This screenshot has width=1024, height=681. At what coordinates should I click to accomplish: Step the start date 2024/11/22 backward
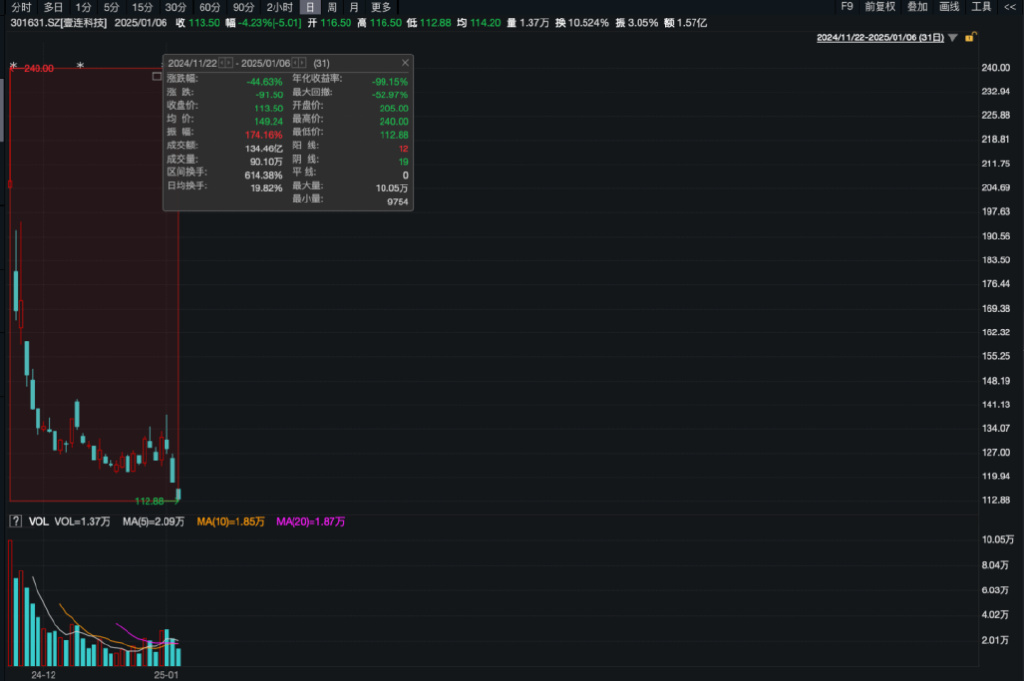click(x=222, y=63)
